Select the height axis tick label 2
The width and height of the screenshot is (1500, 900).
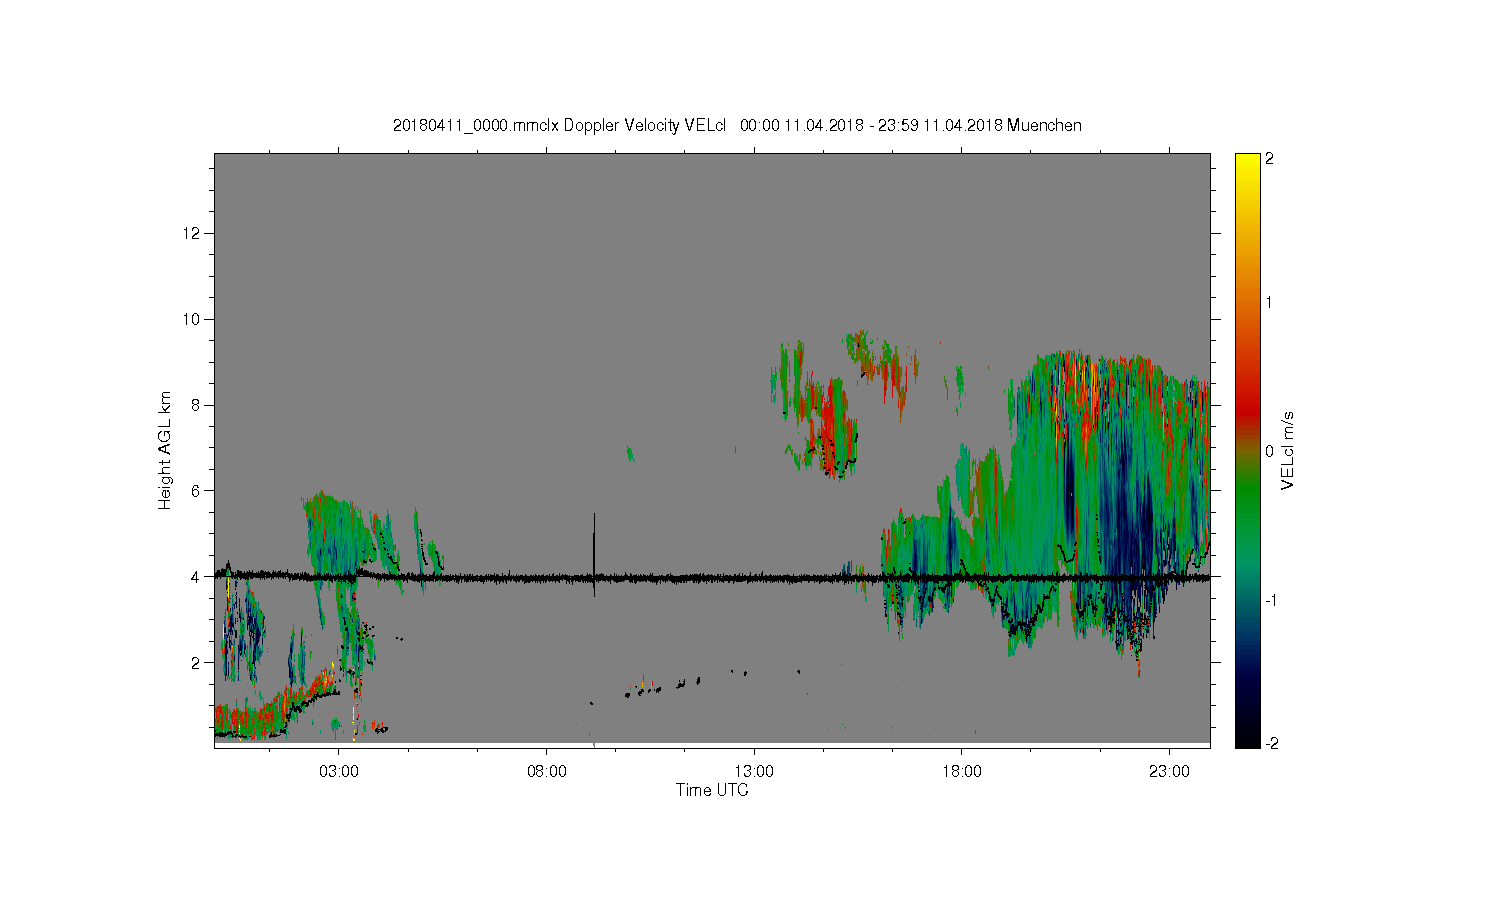(197, 663)
